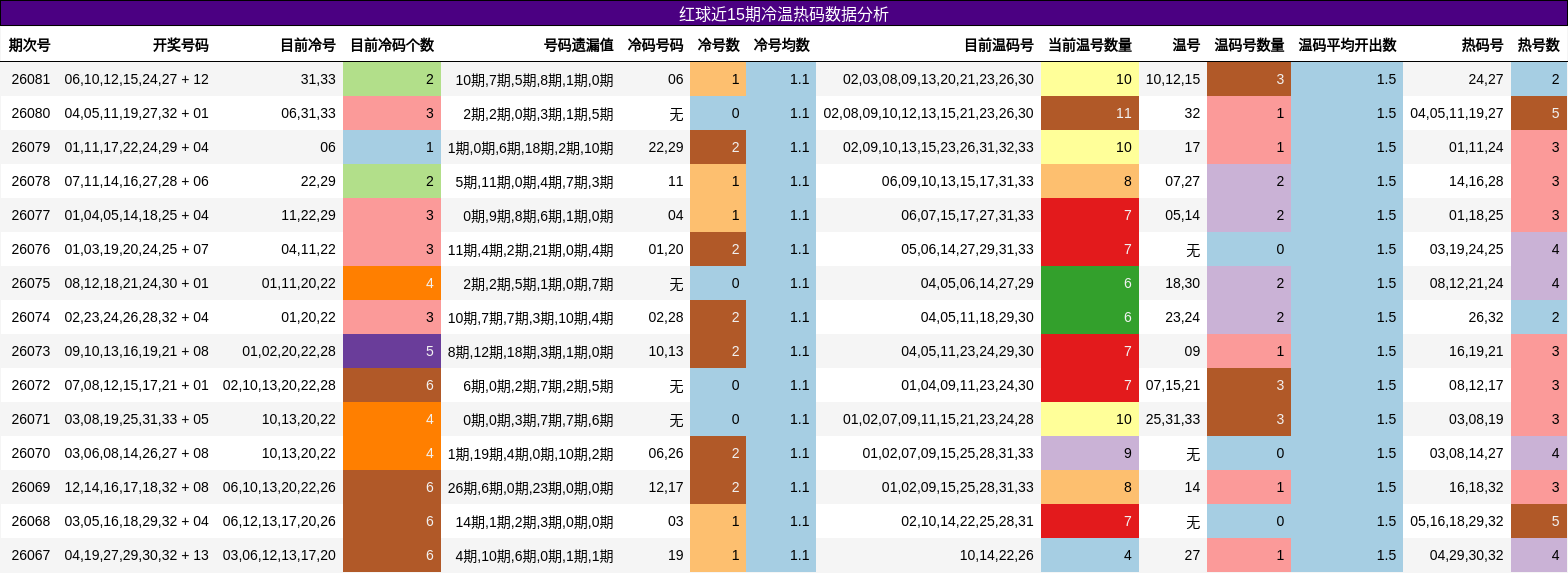Click hot numbers 04,05,11,19,27
Image resolution: width=1568 pixels, height=573 pixels.
(x=1457, y=113)
